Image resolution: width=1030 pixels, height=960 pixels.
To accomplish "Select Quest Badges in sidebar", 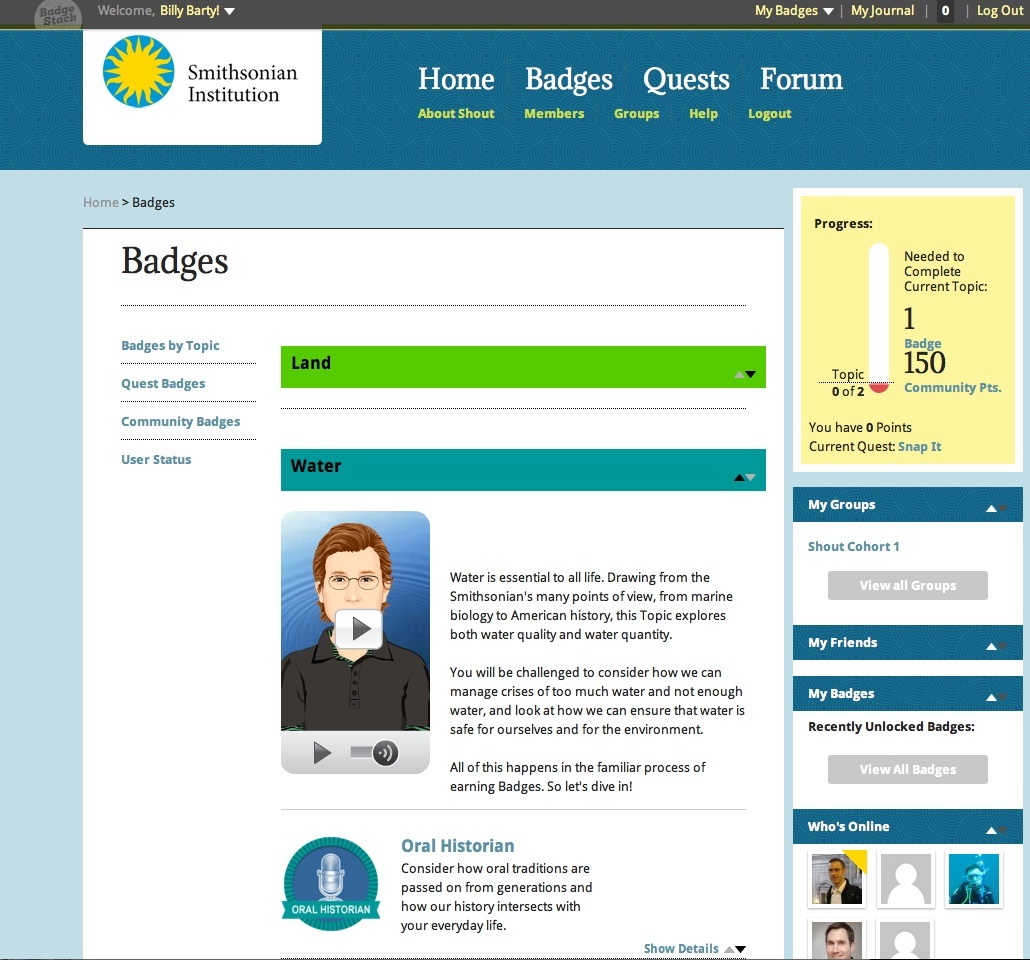I will pos(163,384).
